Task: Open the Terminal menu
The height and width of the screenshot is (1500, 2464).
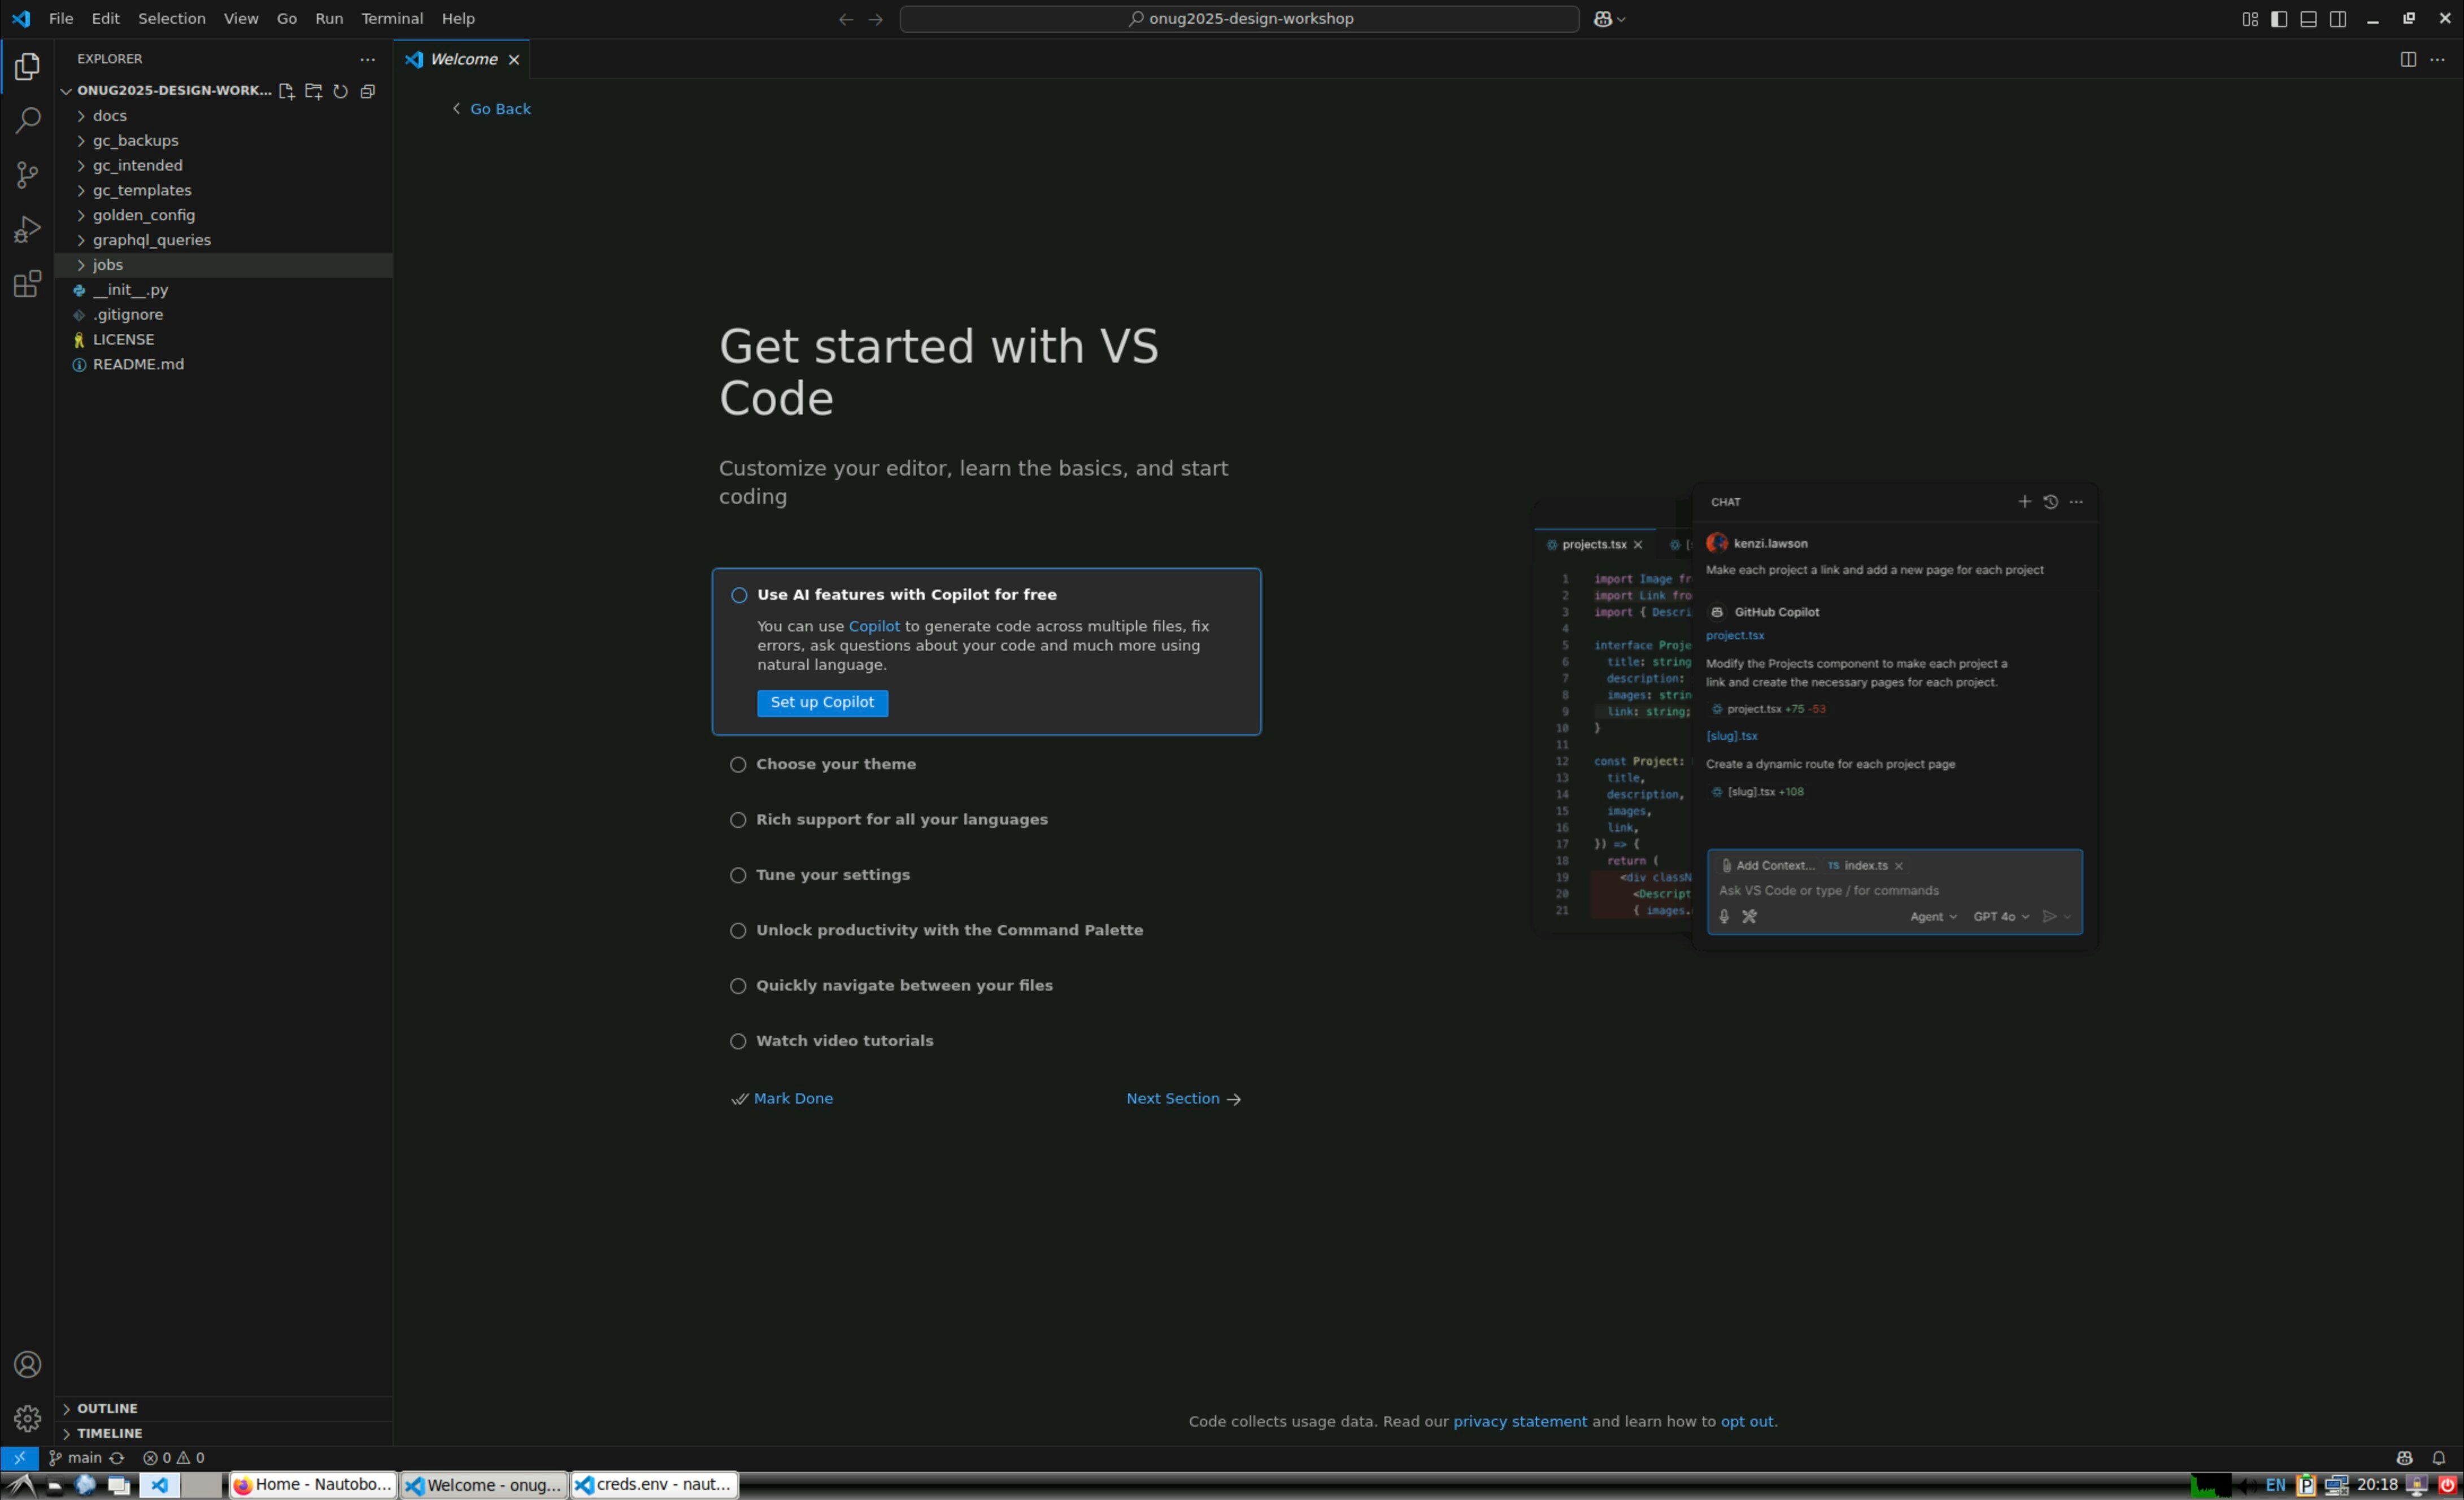Action: tap(391, 18)
